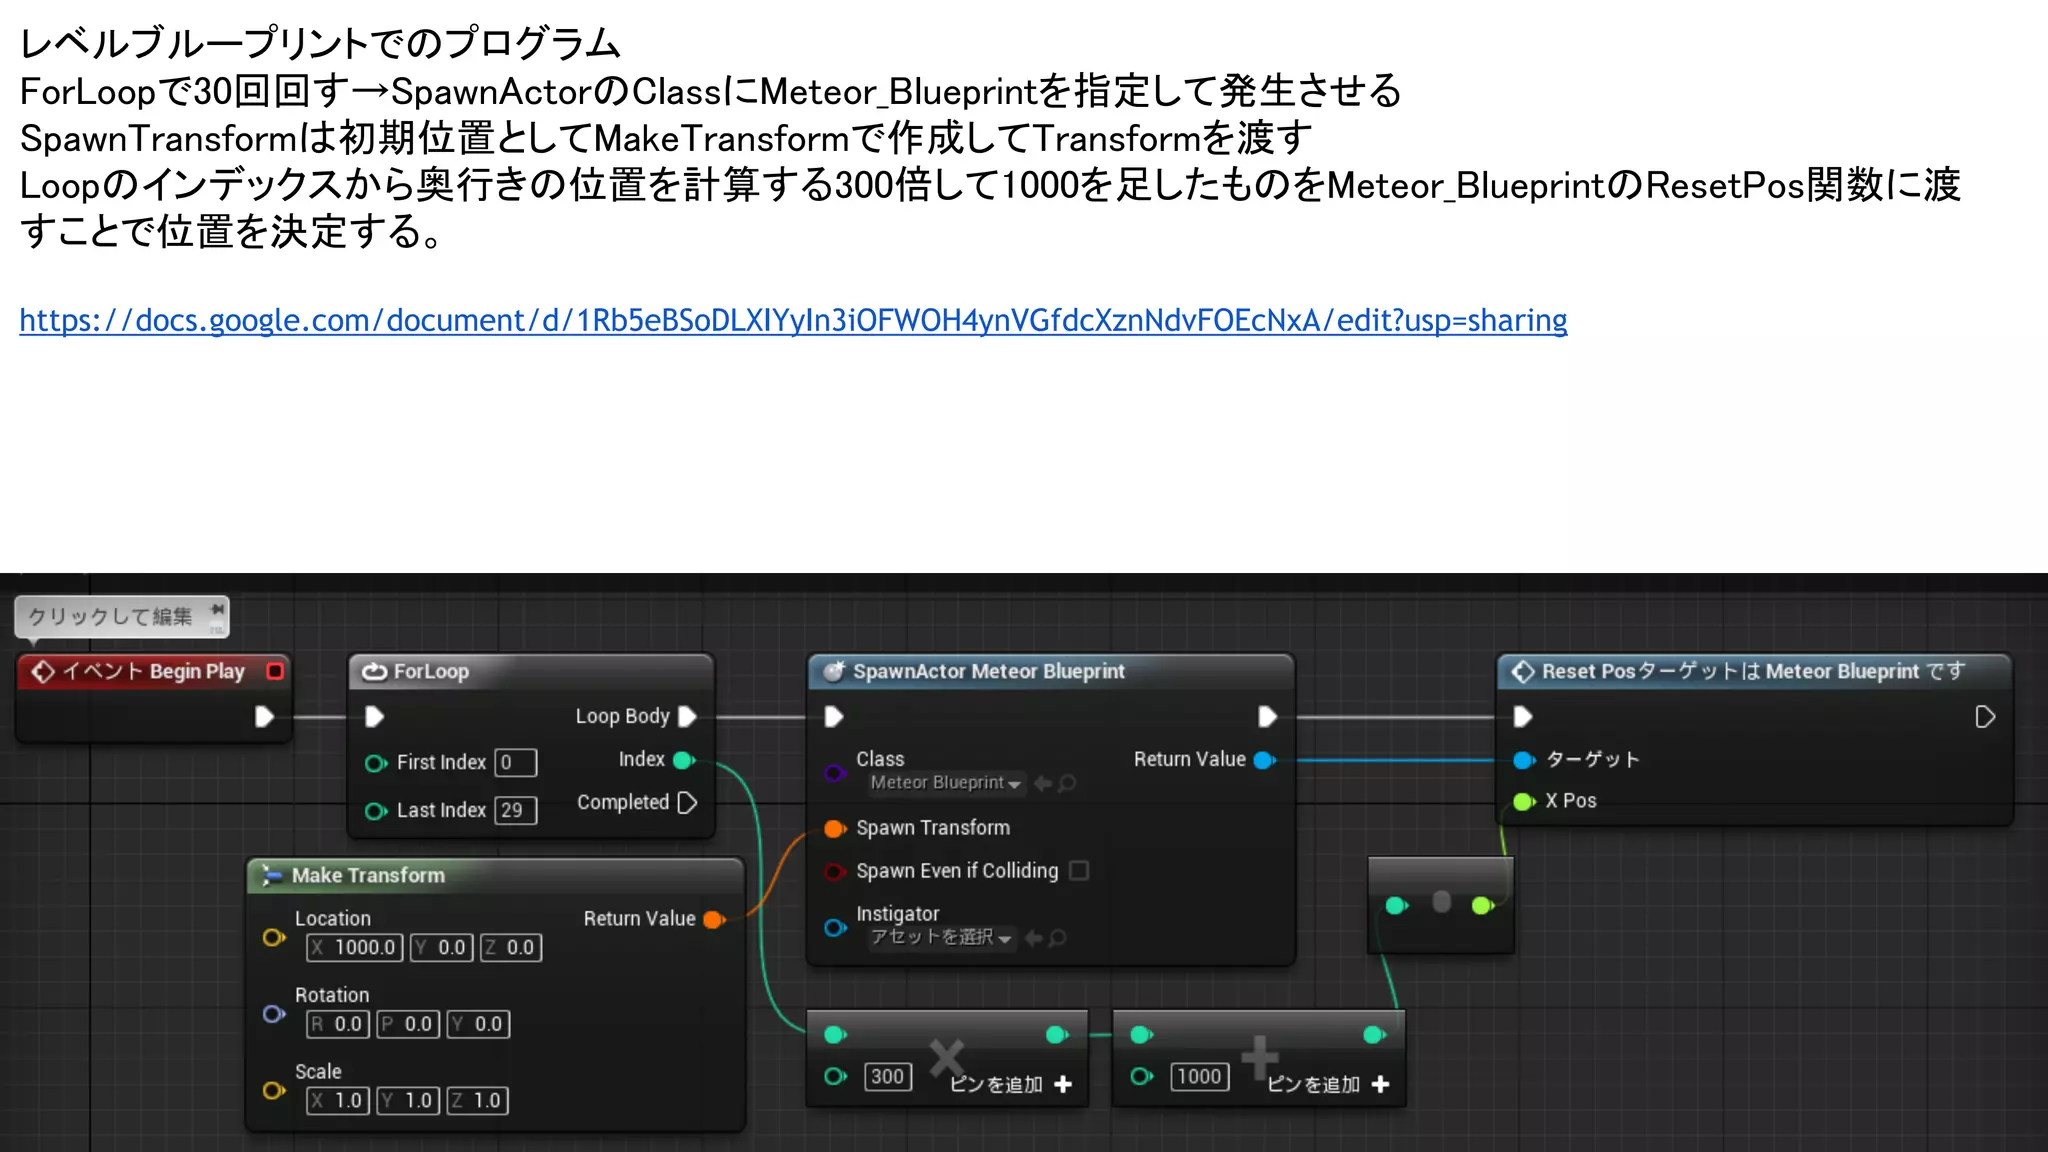Viewport: 2048px width, 1152px height.
Task: Edit Location Y value field
Action: (x=441, y=948)
